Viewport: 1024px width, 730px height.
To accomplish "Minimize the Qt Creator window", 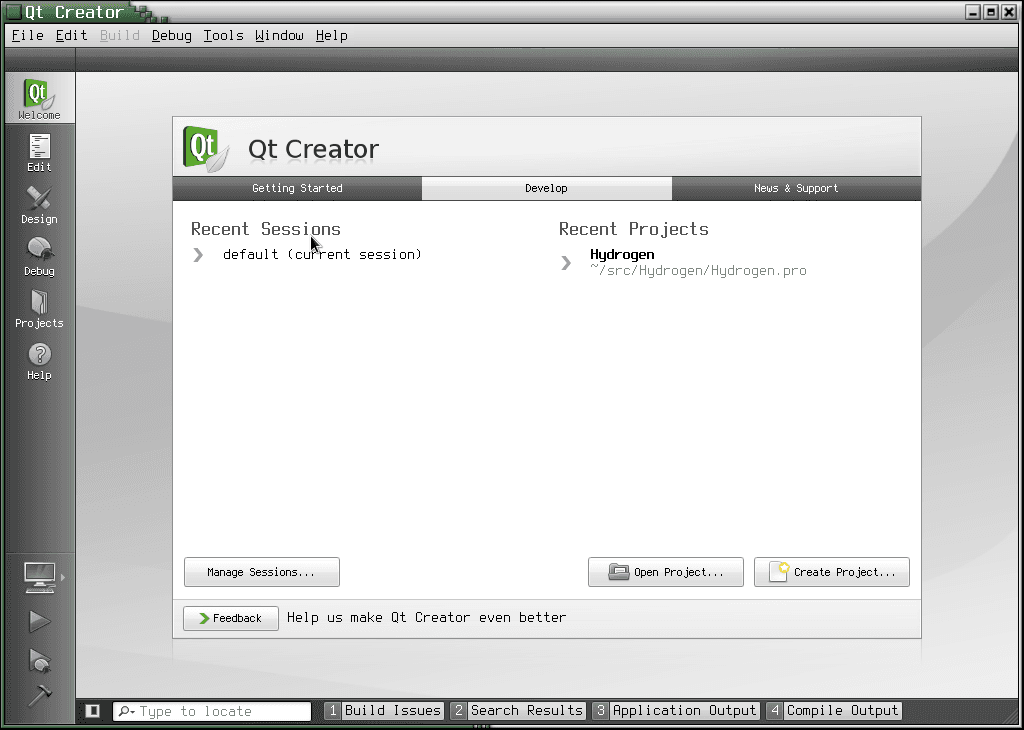I will [973, 12].
